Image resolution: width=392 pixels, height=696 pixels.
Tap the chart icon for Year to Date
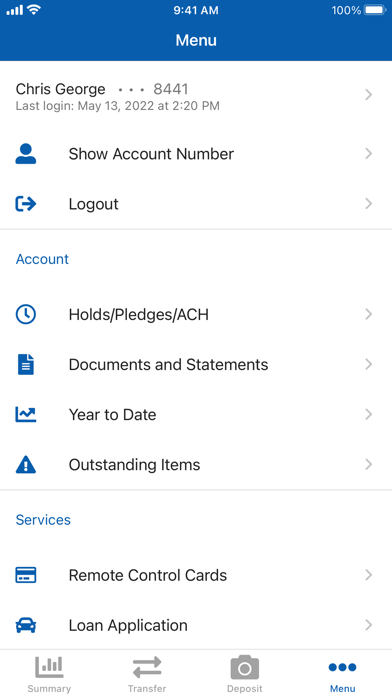pos(26,414)
